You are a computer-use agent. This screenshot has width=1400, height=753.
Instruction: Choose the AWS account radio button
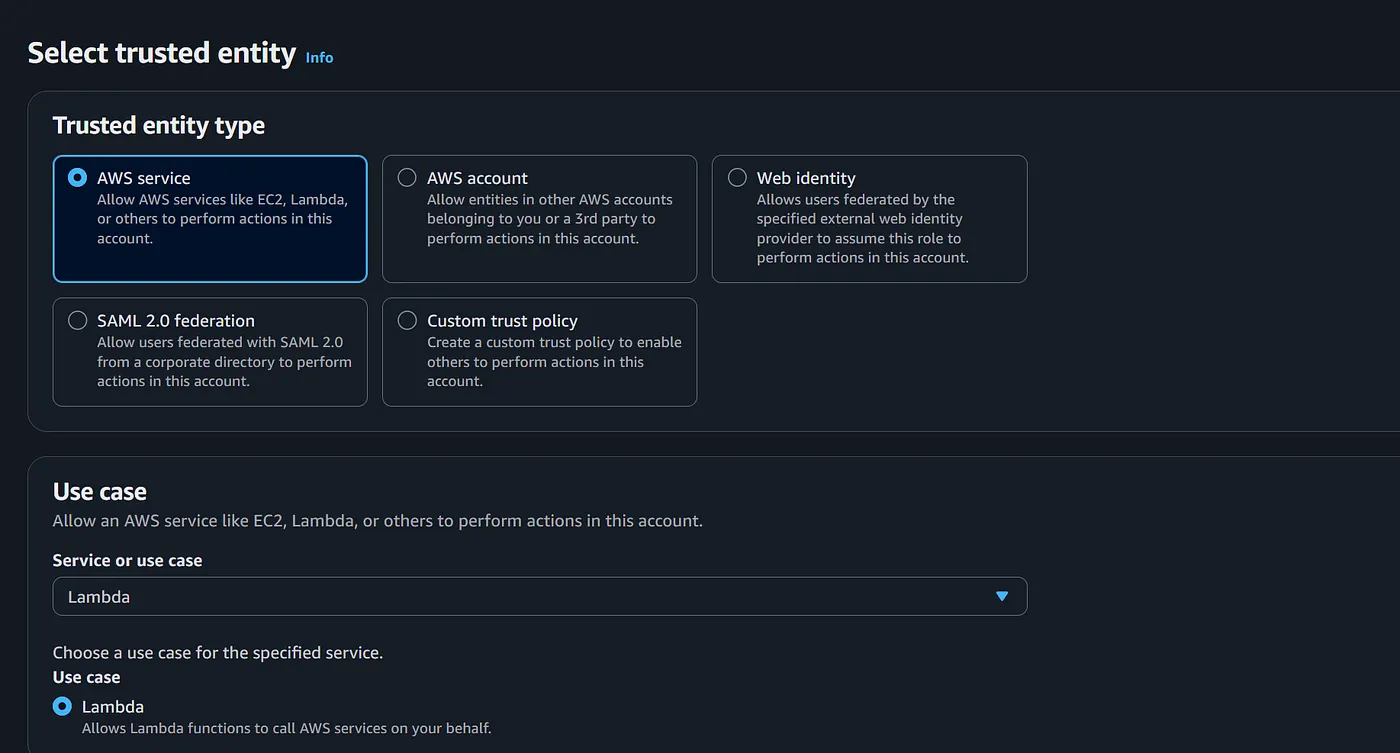tap(407, 178)
